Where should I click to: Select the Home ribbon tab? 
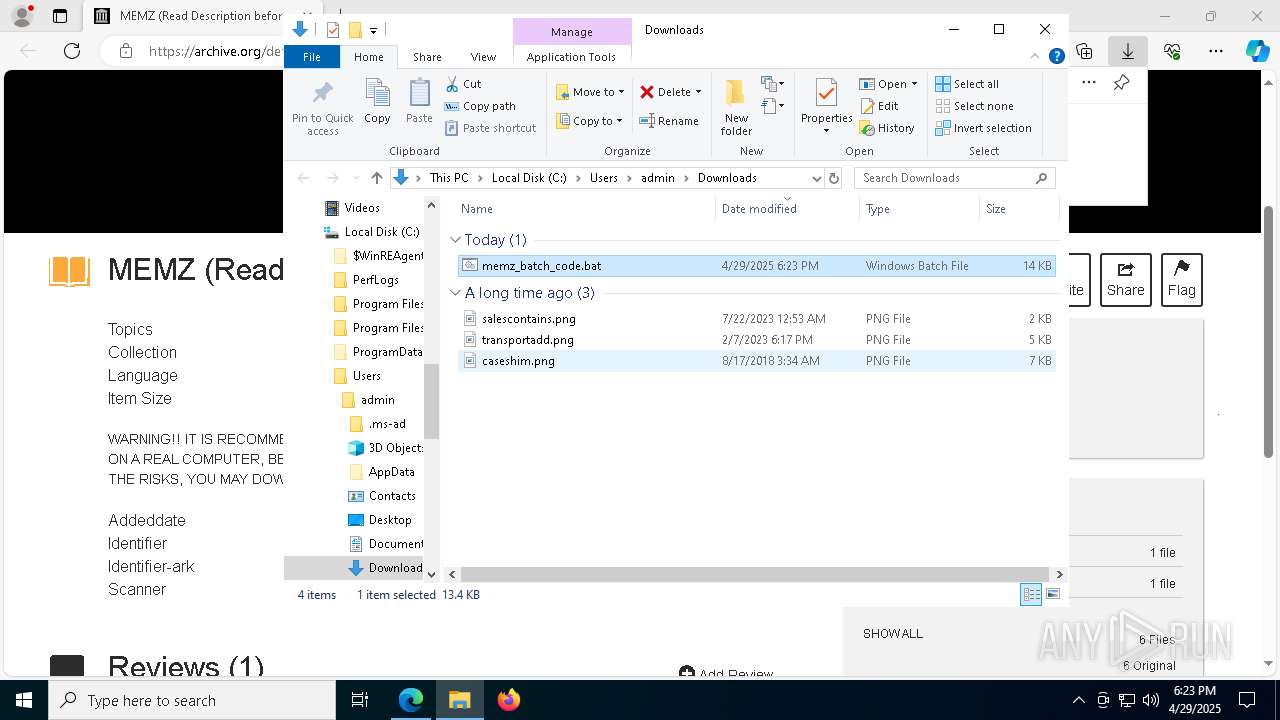coord(368,57)
